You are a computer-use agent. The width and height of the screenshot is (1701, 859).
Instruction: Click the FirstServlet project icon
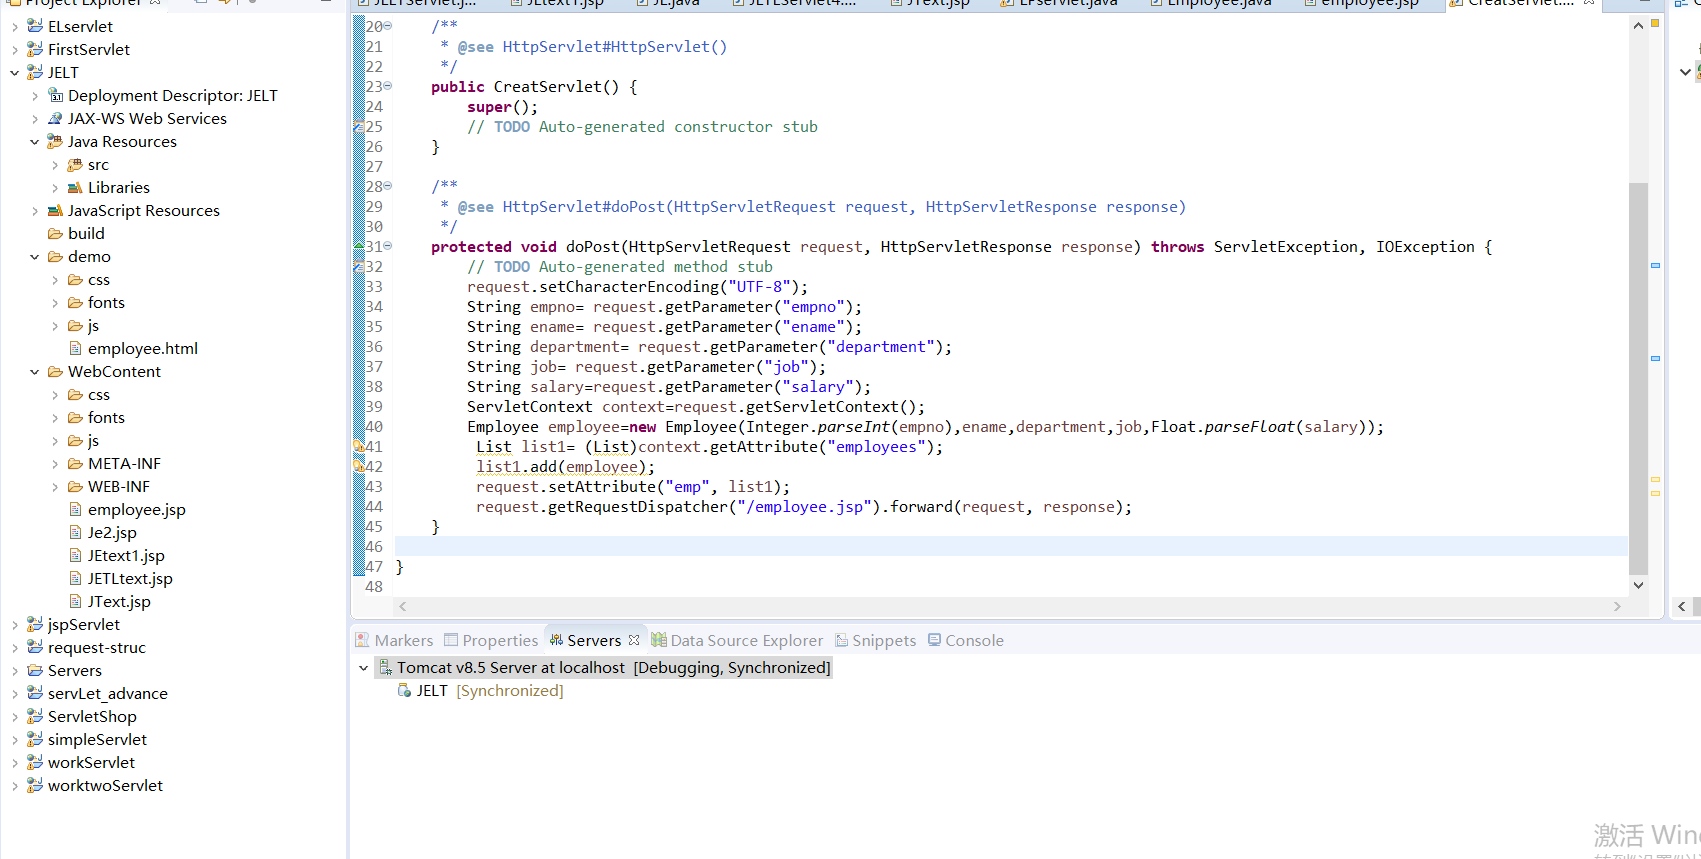35,49
